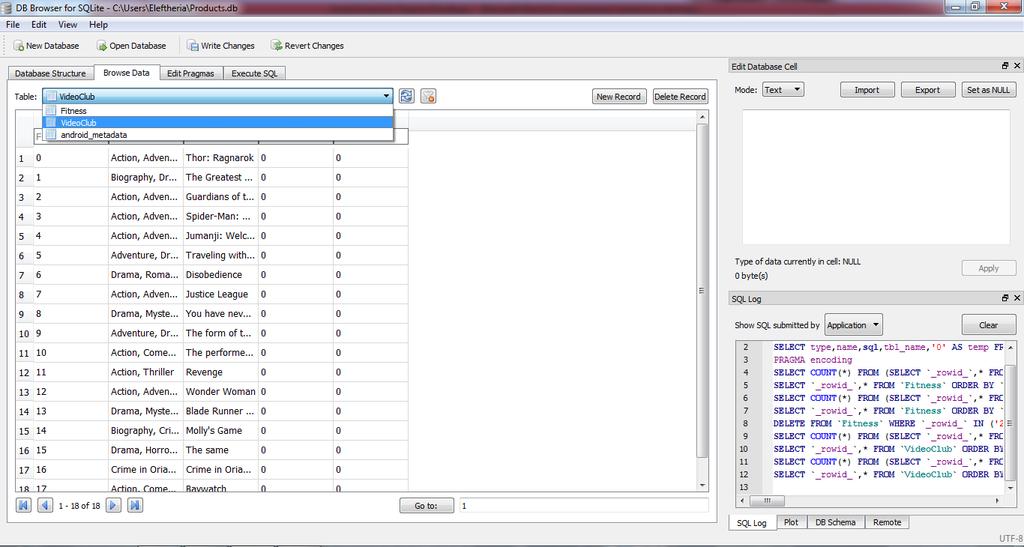Close the Edit Database Cell panel
Image resolution: width=1024 pixels, height=547 pixels.
coord(1017,66)
